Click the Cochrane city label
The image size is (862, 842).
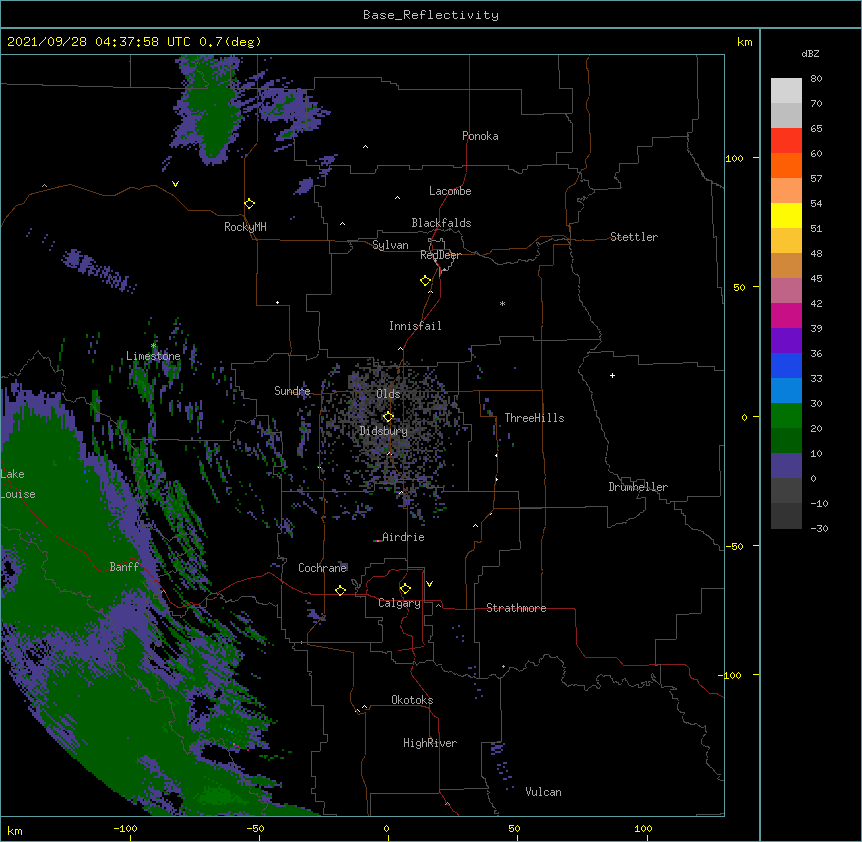click(x=322, y=568)
